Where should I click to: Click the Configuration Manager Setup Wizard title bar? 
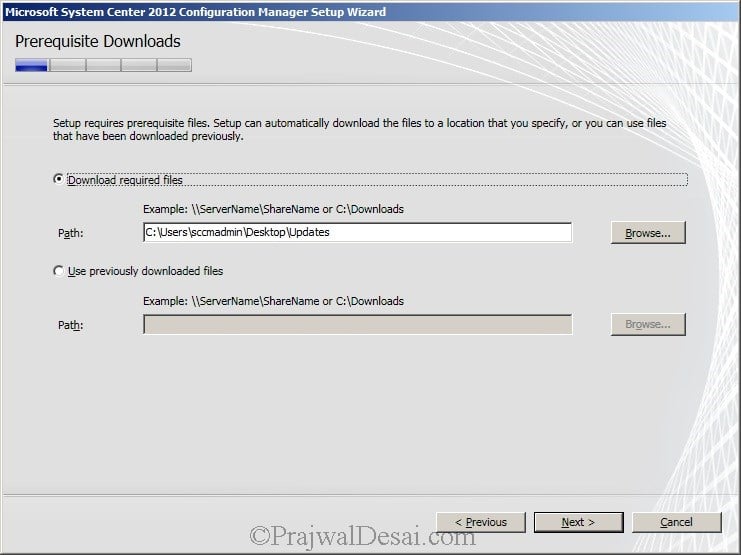[x=370, y=12]
